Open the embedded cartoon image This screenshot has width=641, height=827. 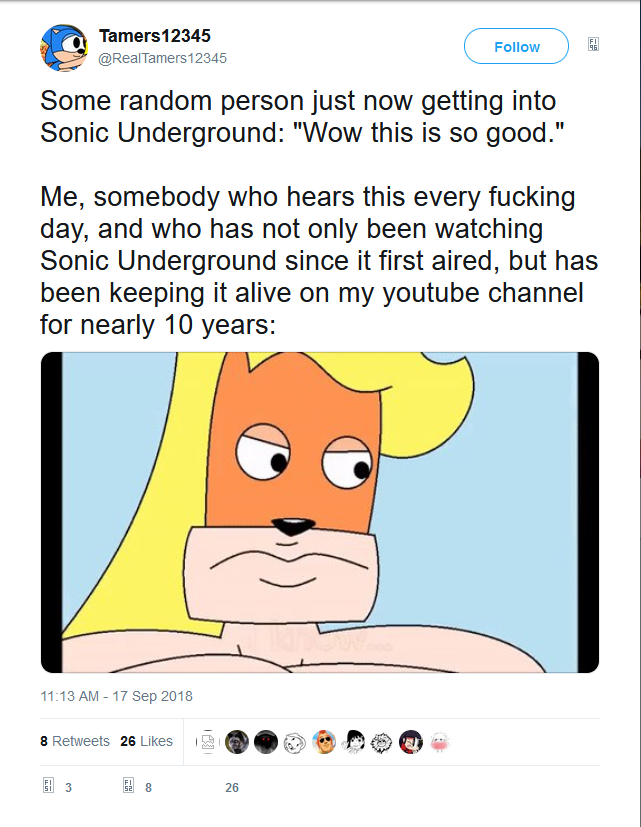tap(320, 512)
